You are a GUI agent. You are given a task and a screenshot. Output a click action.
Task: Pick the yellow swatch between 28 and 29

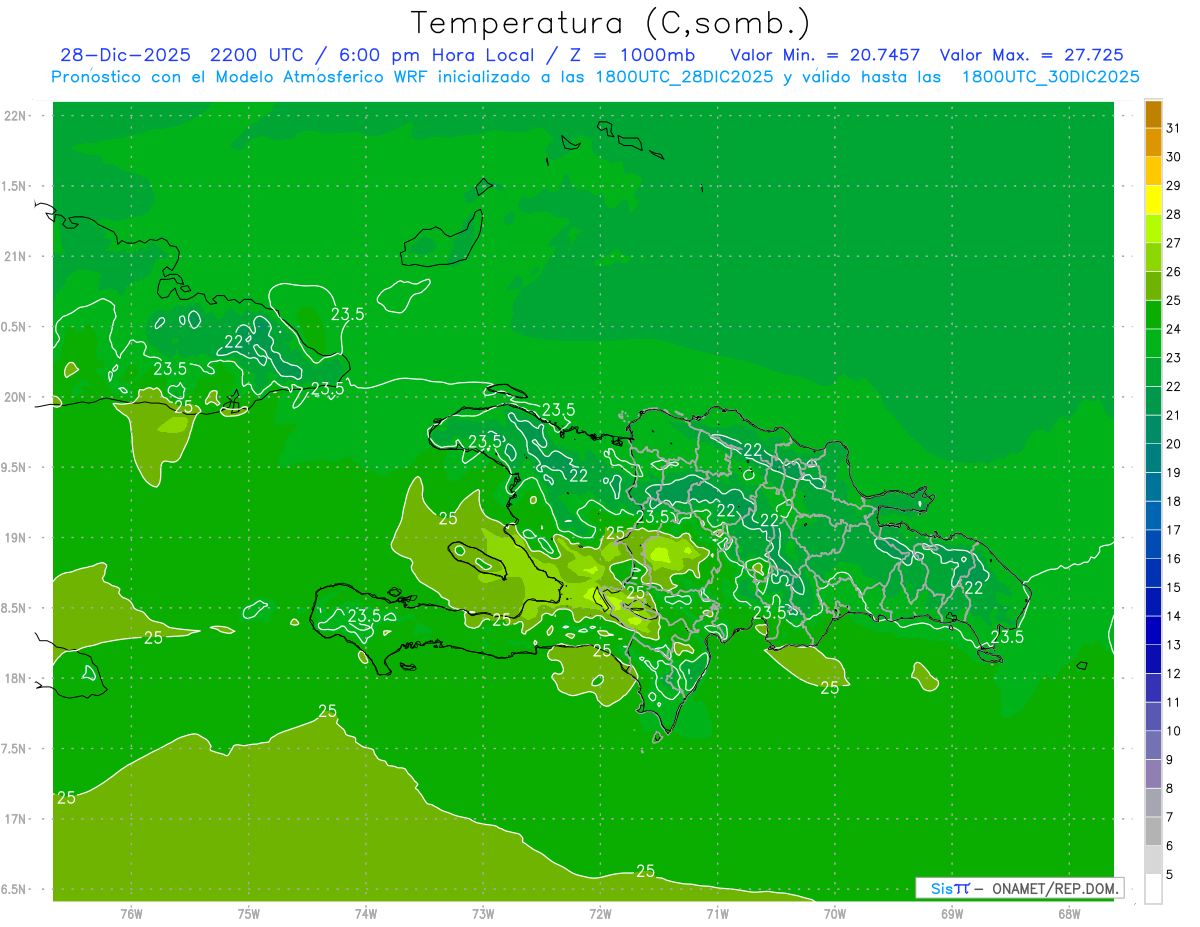click(1153, 201)
